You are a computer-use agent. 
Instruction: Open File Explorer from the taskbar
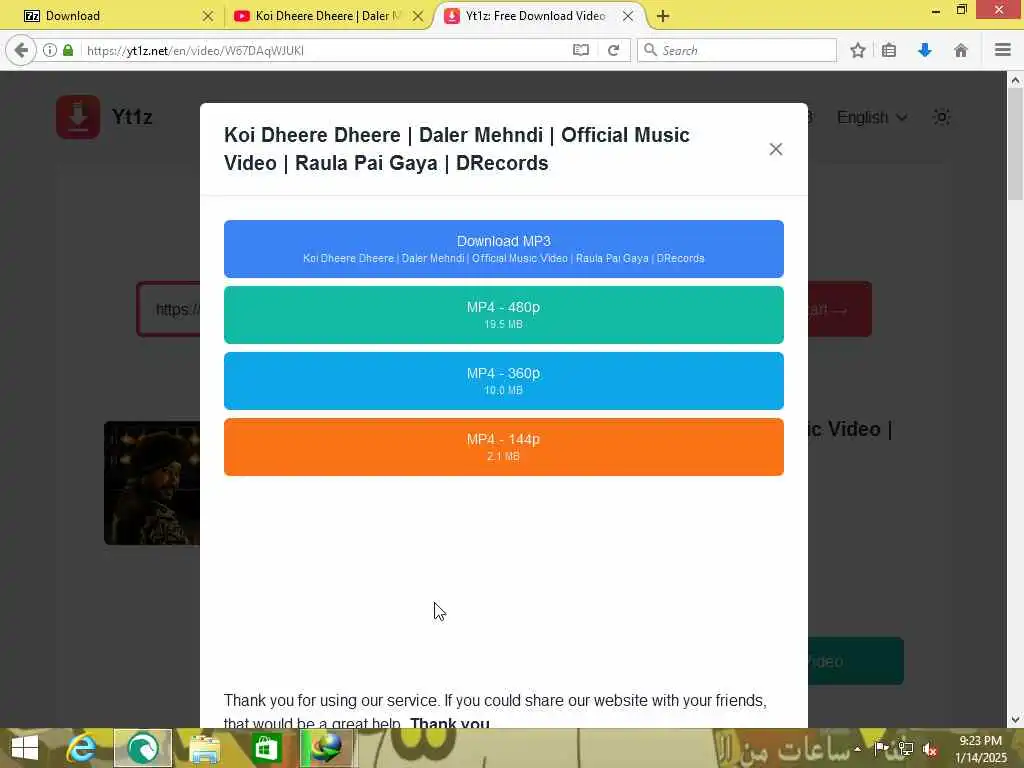[204, 748]
